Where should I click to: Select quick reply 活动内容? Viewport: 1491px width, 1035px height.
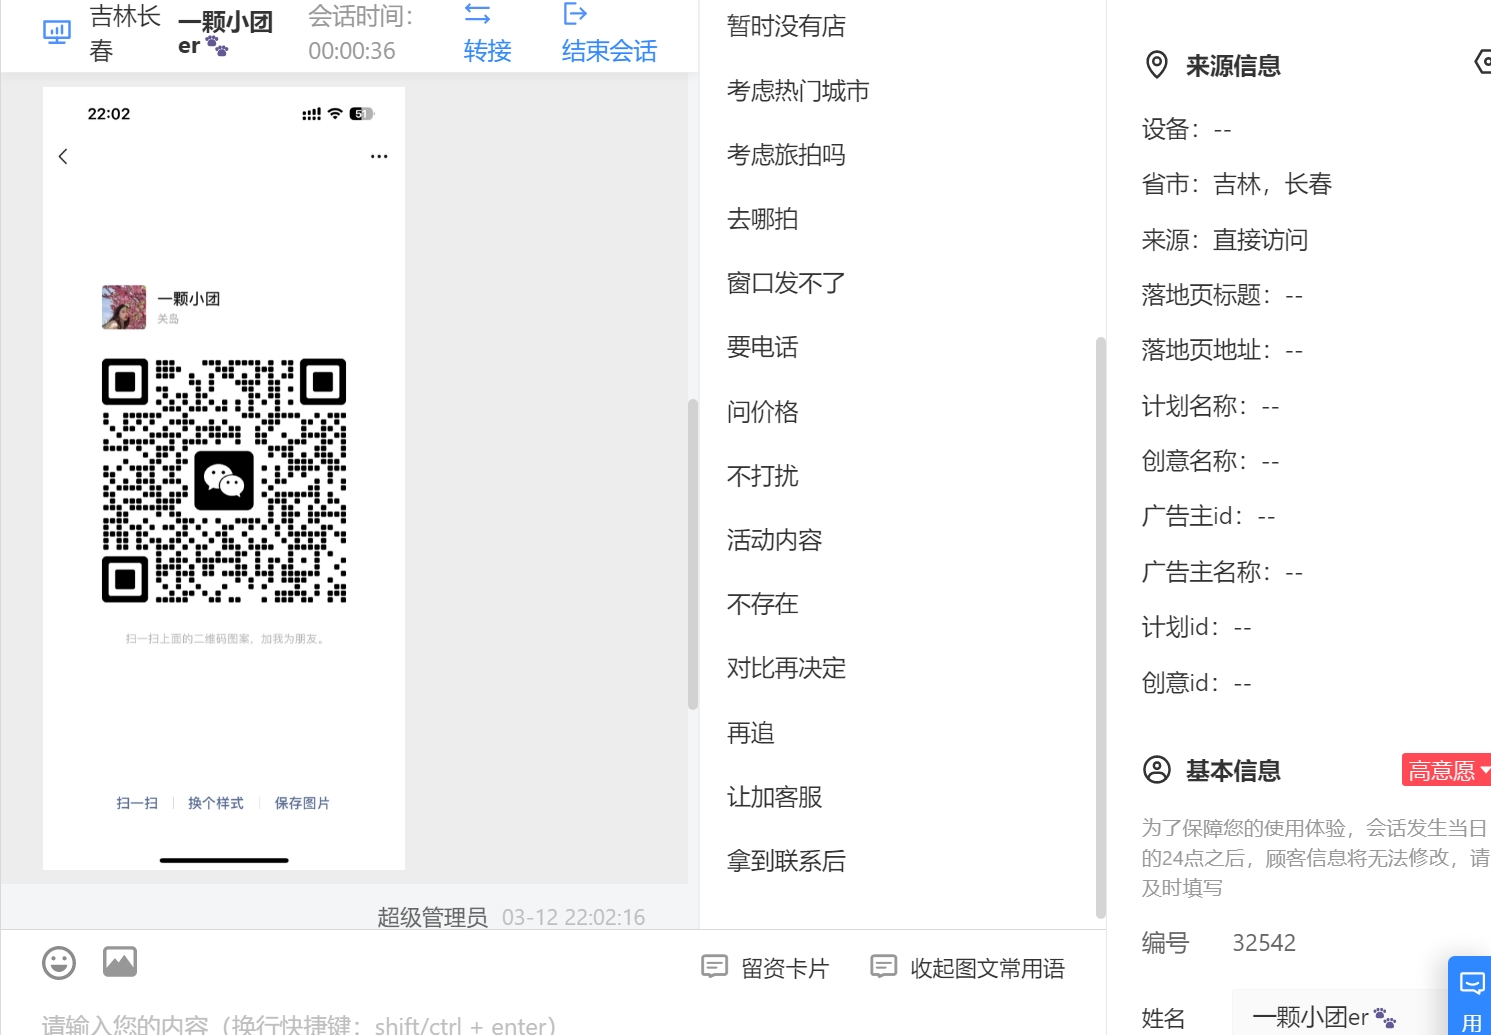774,540
